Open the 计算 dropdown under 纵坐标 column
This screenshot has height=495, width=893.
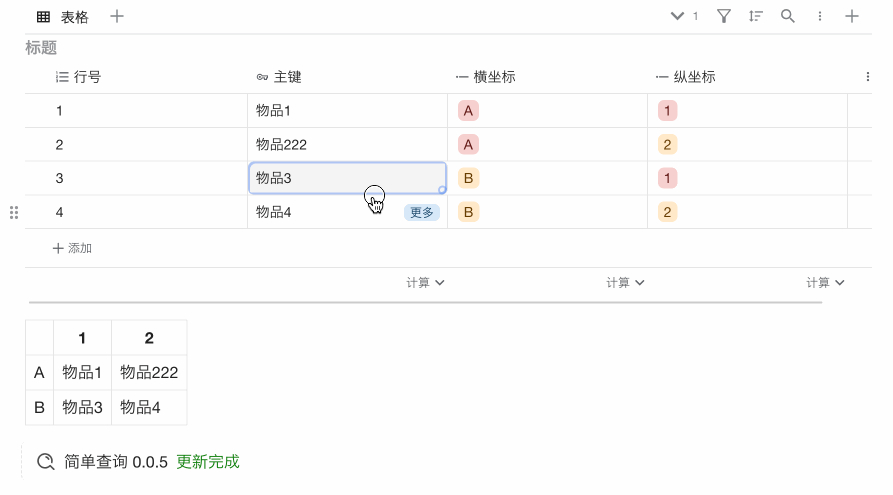coord(825,283)
